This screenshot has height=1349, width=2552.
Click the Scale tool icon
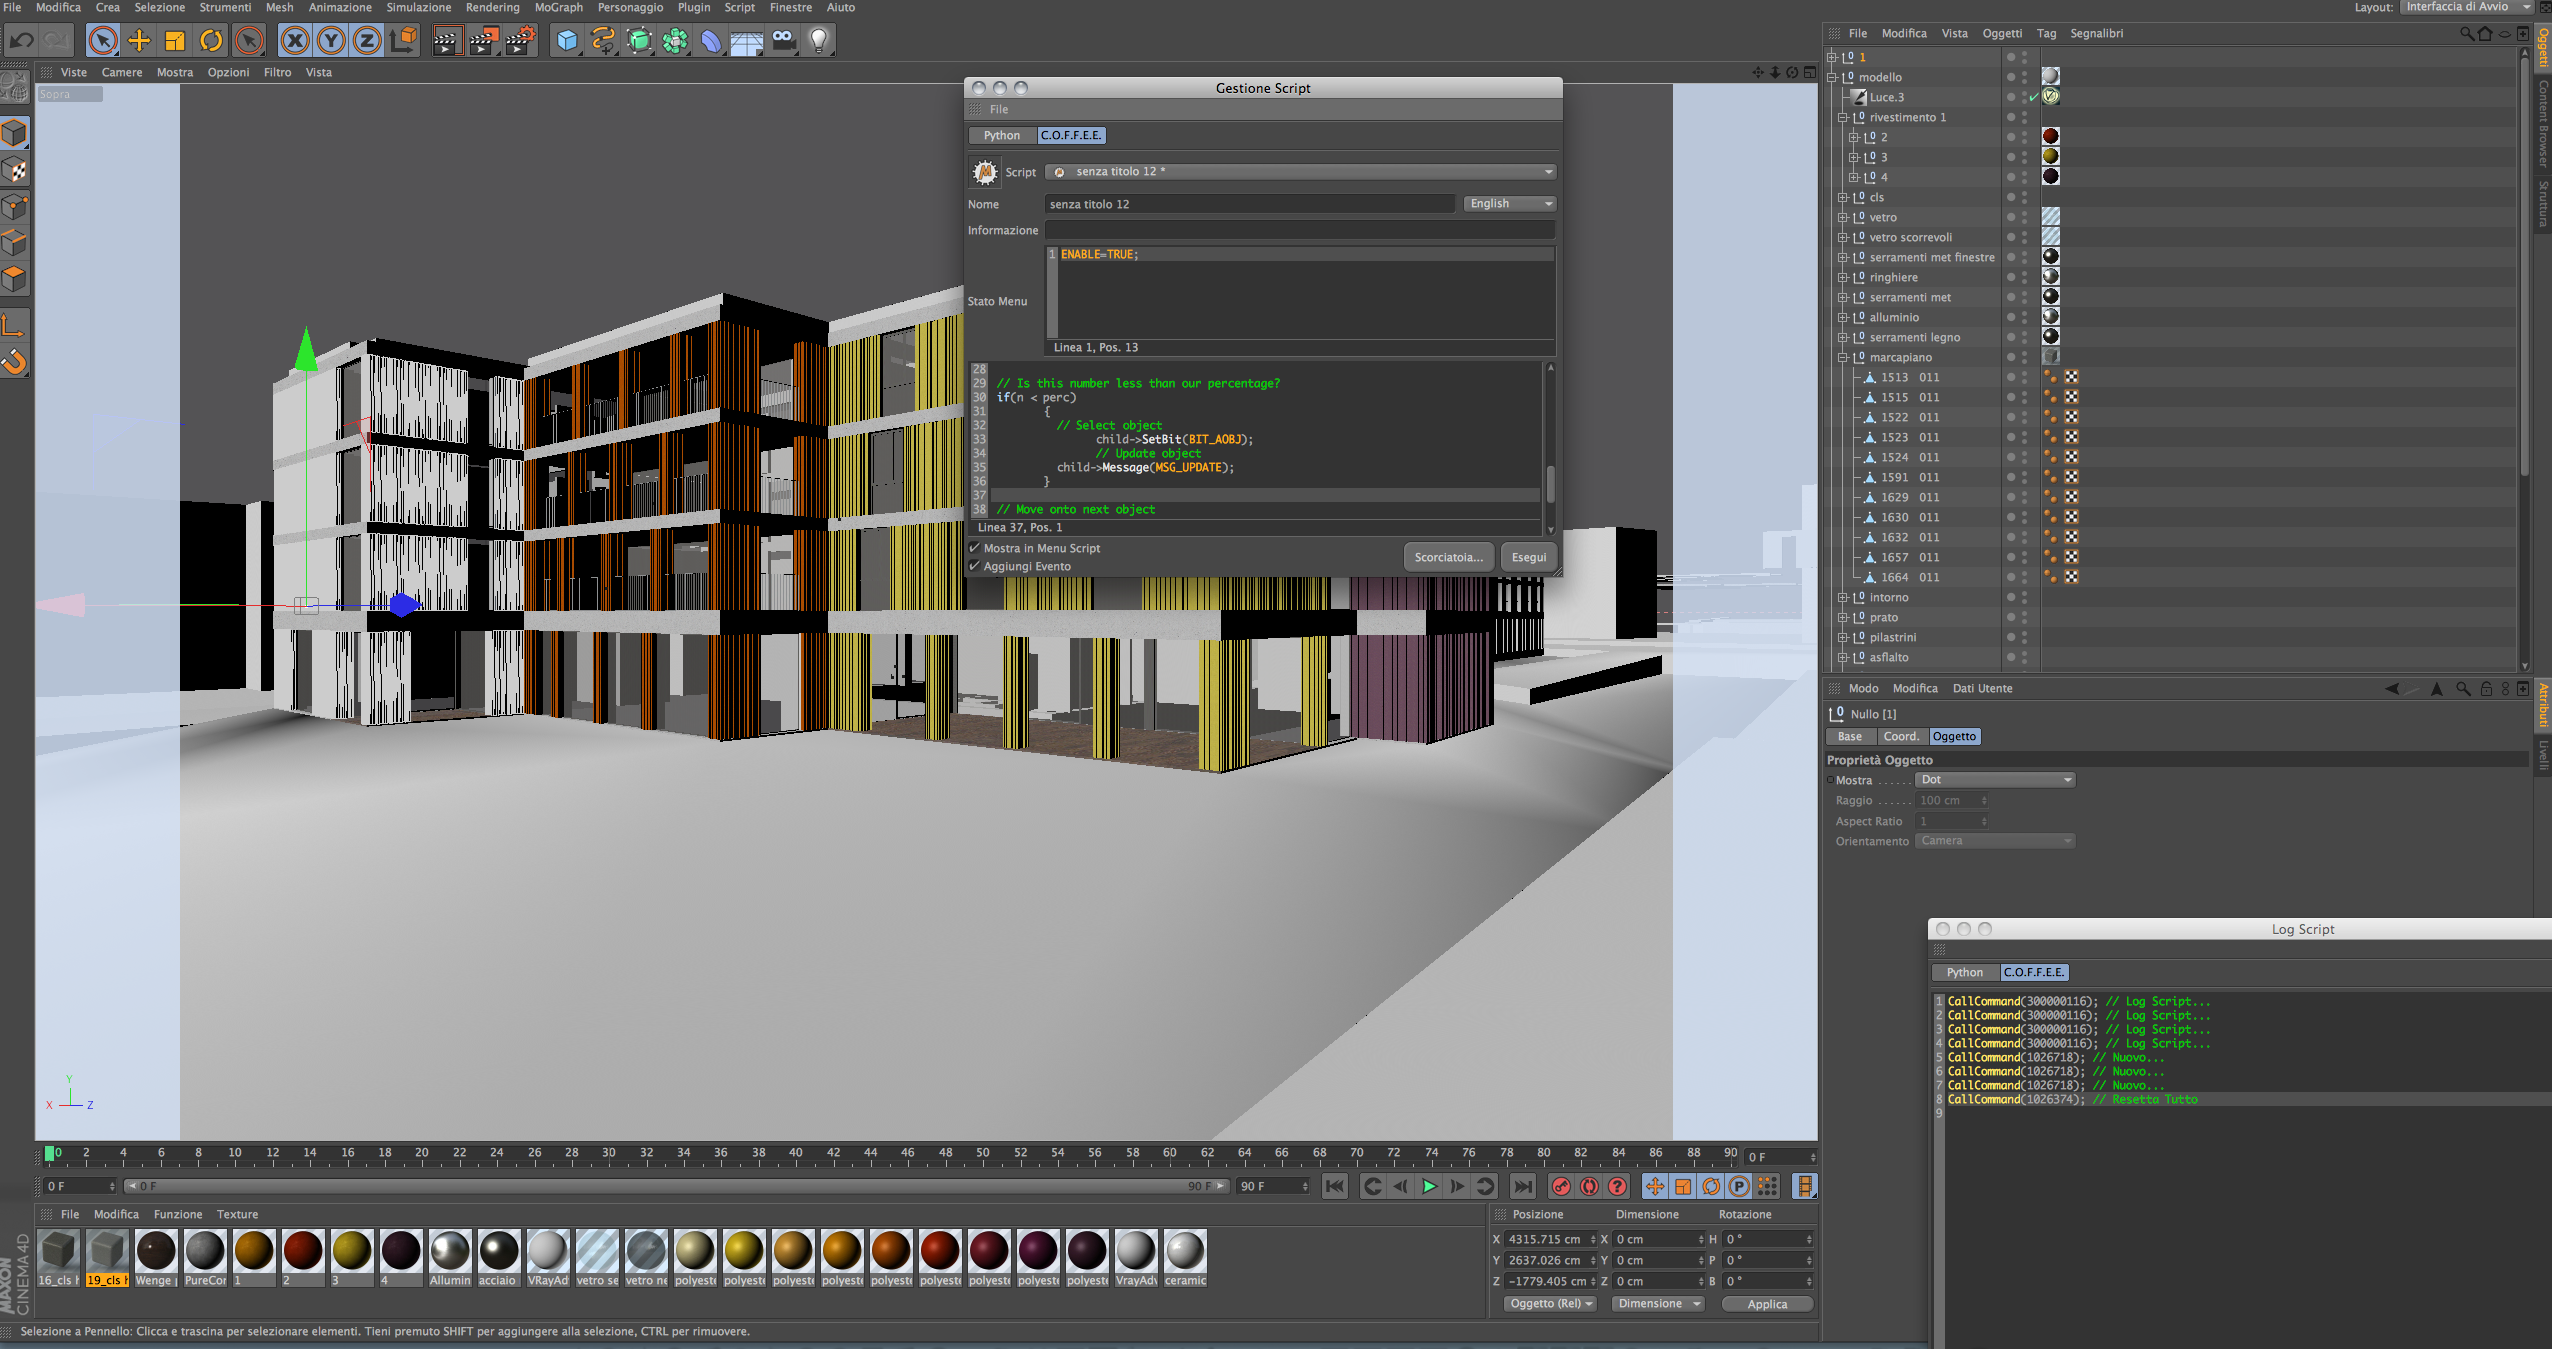pyautogui.click(x=175, y=41)
